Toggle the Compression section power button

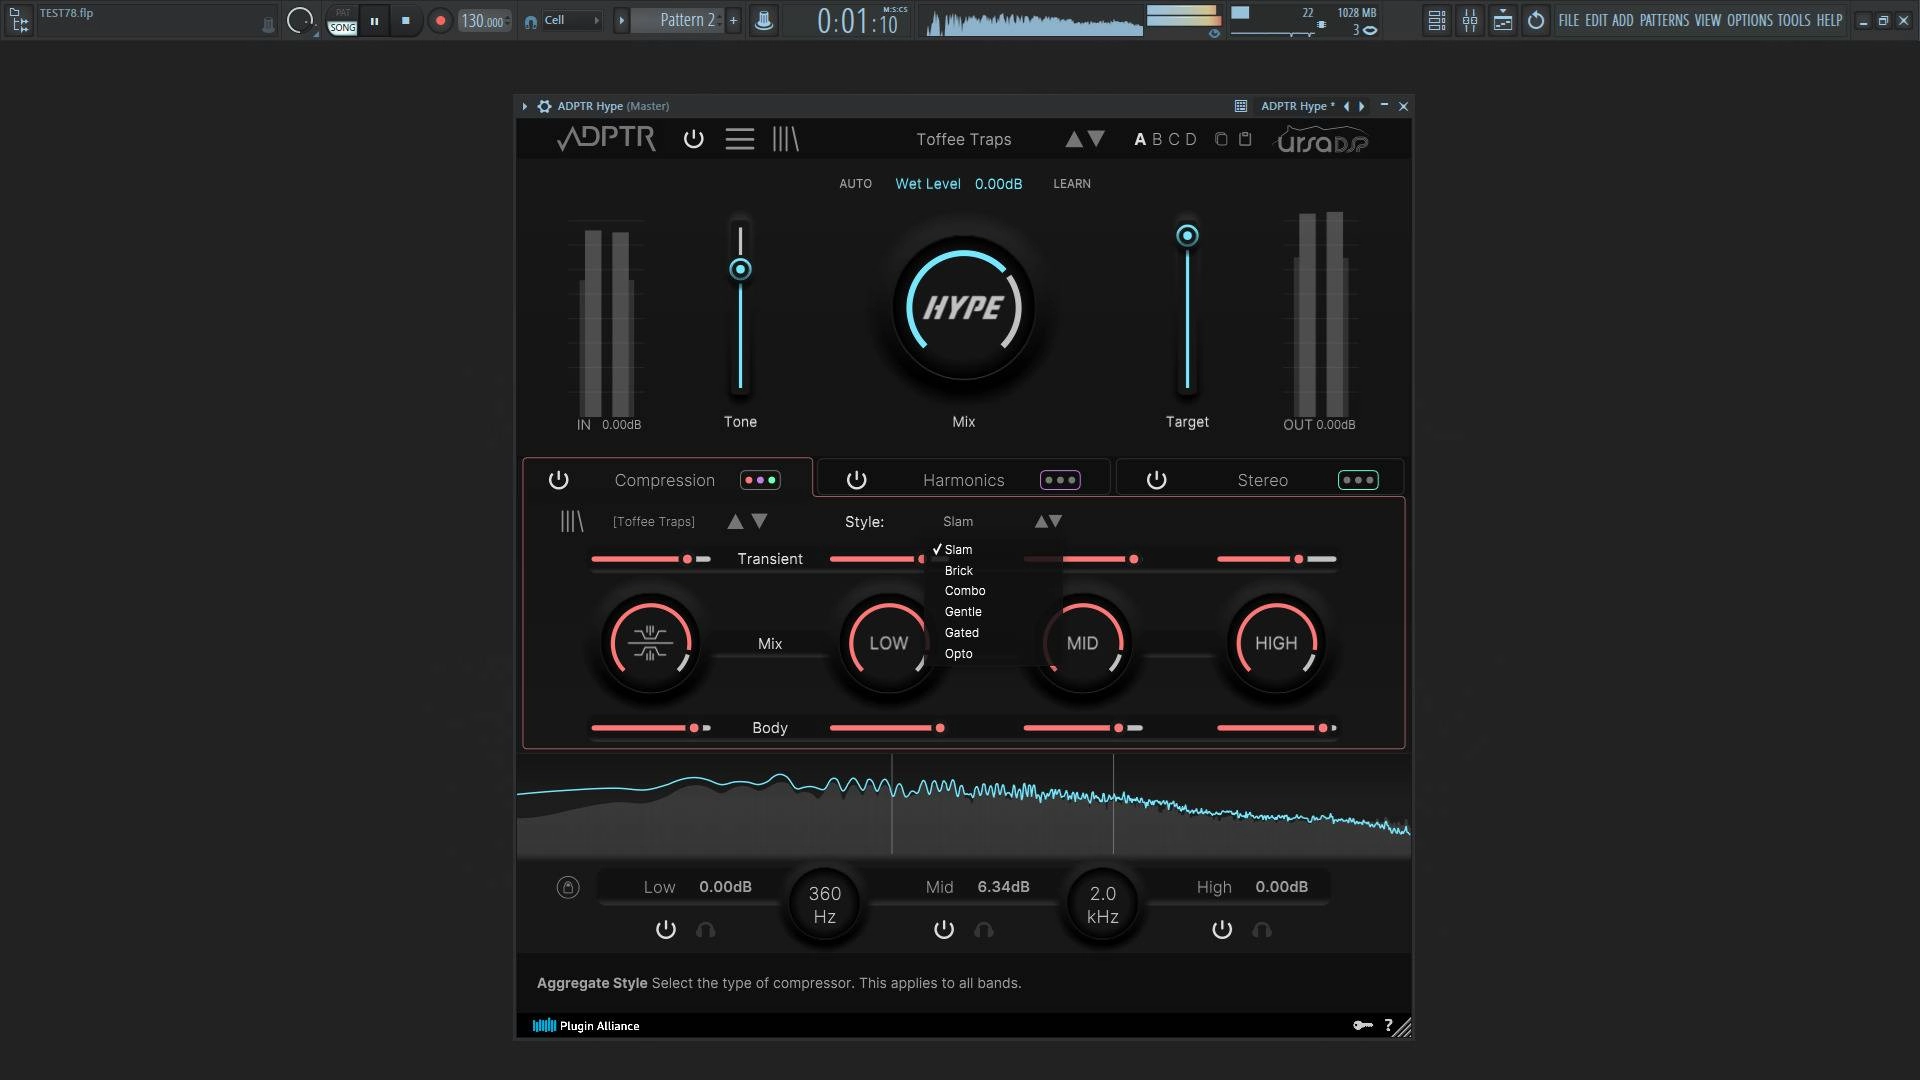(558, 480)
